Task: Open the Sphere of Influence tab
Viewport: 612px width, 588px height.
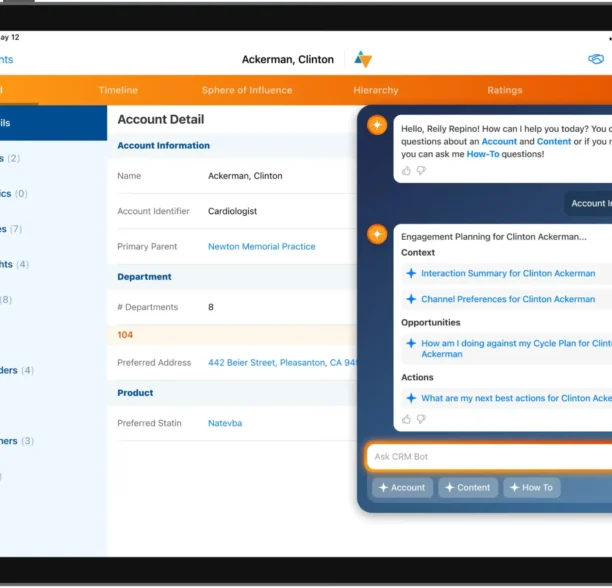Action: (x=247, y=90)
